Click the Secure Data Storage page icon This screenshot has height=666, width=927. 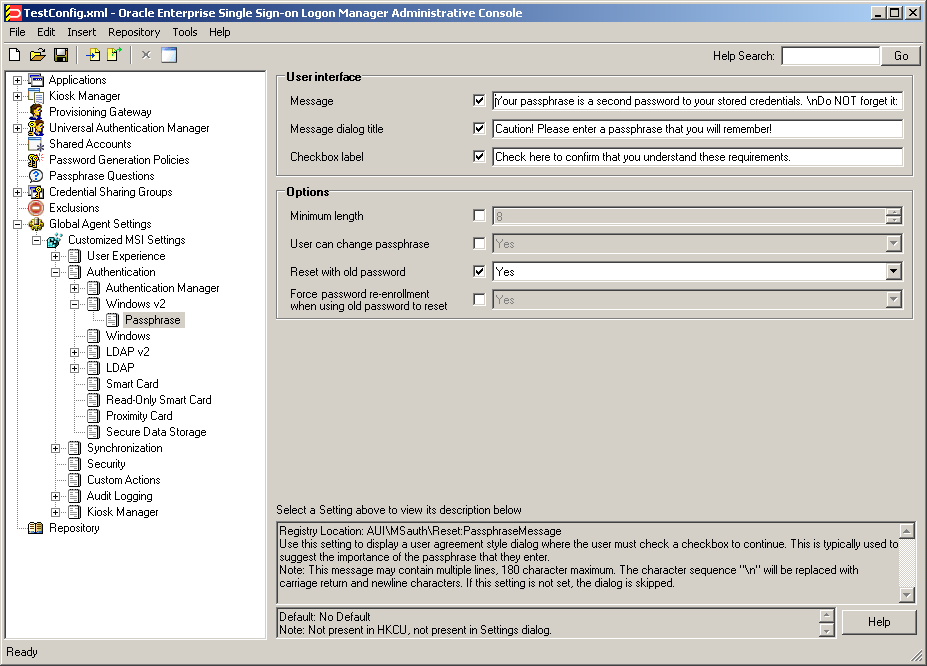[93, 432]
